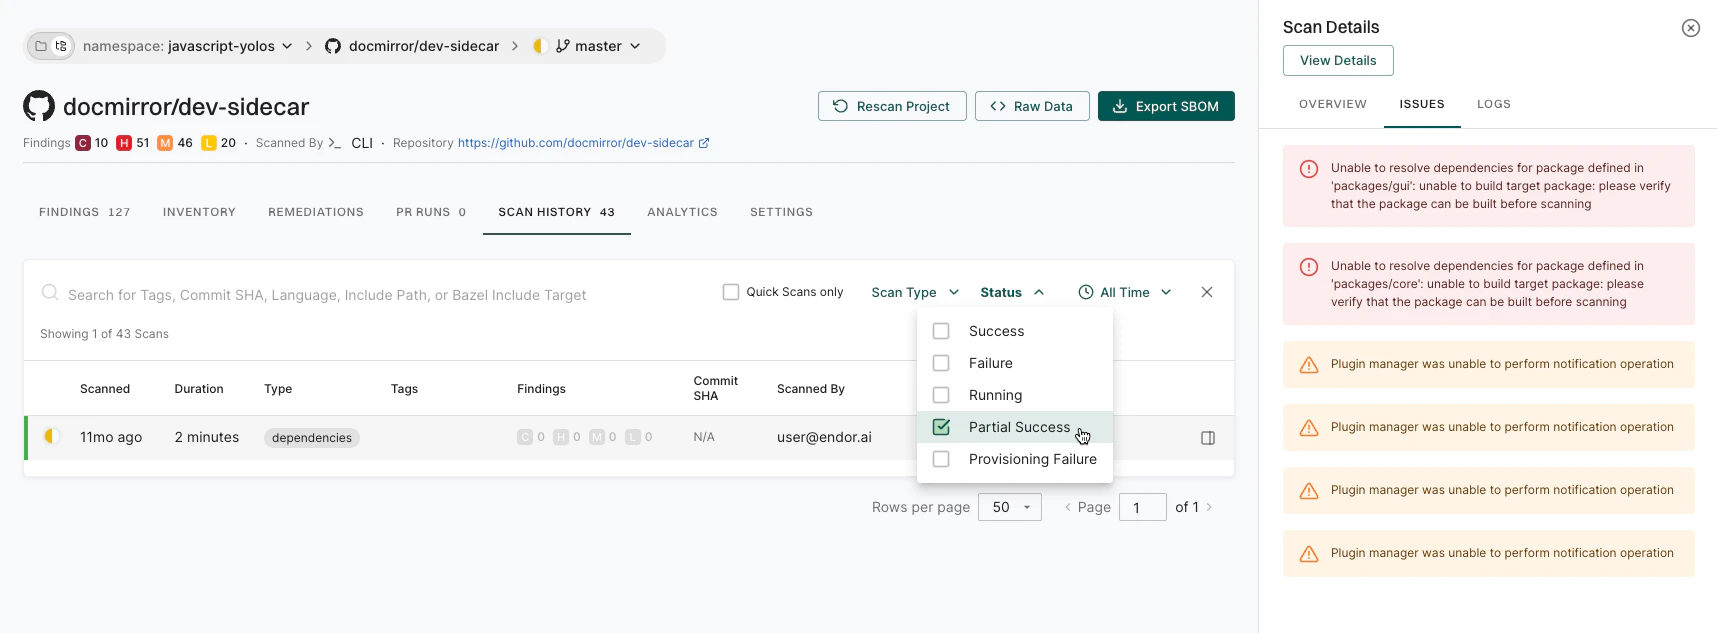Go to next page arrow
Screen dimensions: 1717x633
(x=1209, y=507)
